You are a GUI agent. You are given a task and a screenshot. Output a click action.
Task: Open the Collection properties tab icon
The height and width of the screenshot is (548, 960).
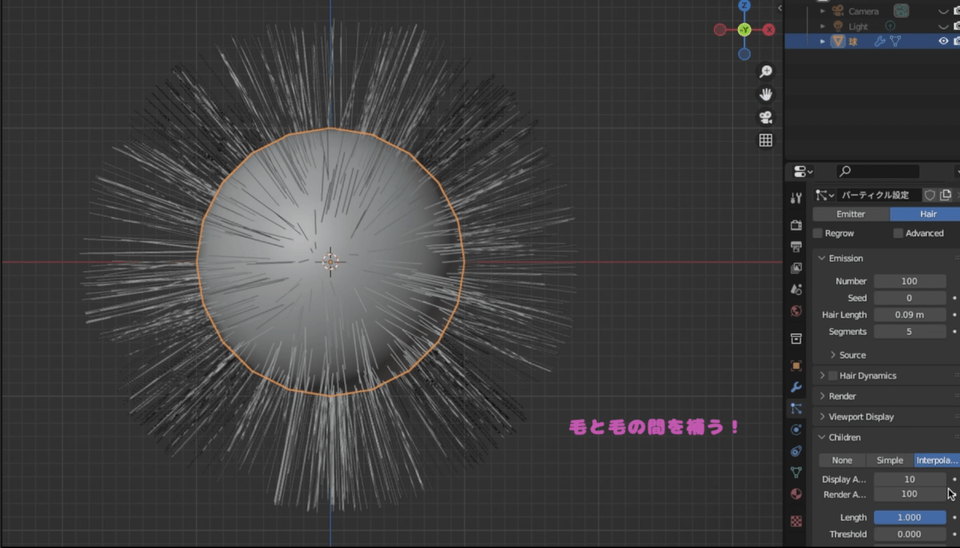[796, 339]
